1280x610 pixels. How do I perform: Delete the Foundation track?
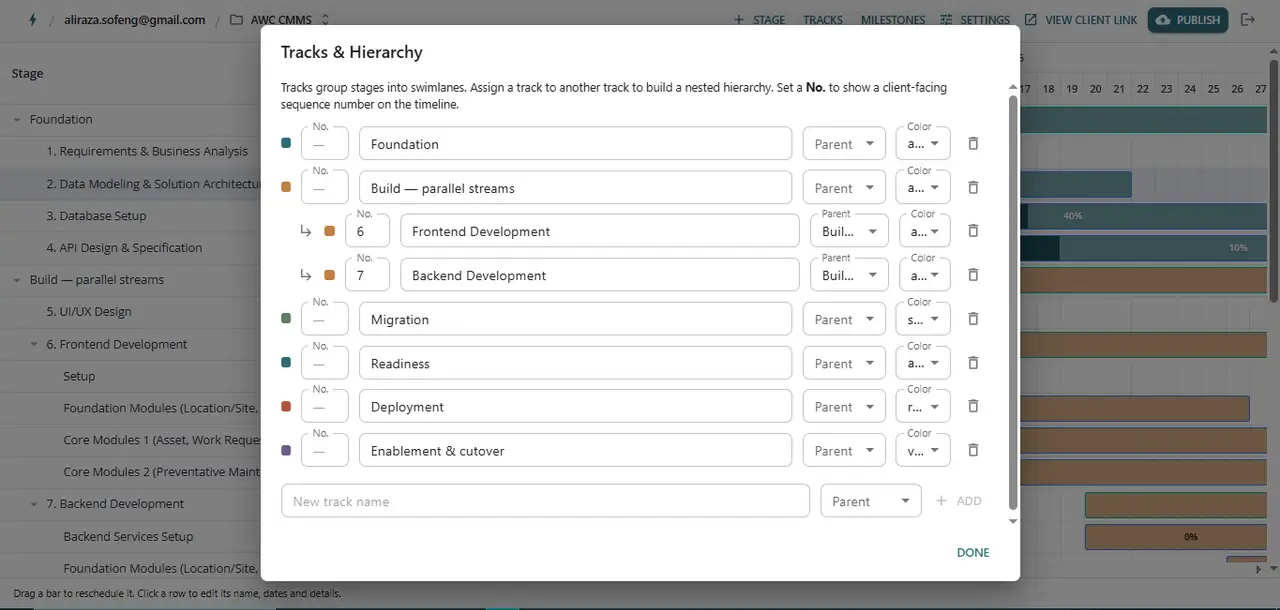point(973,144)
